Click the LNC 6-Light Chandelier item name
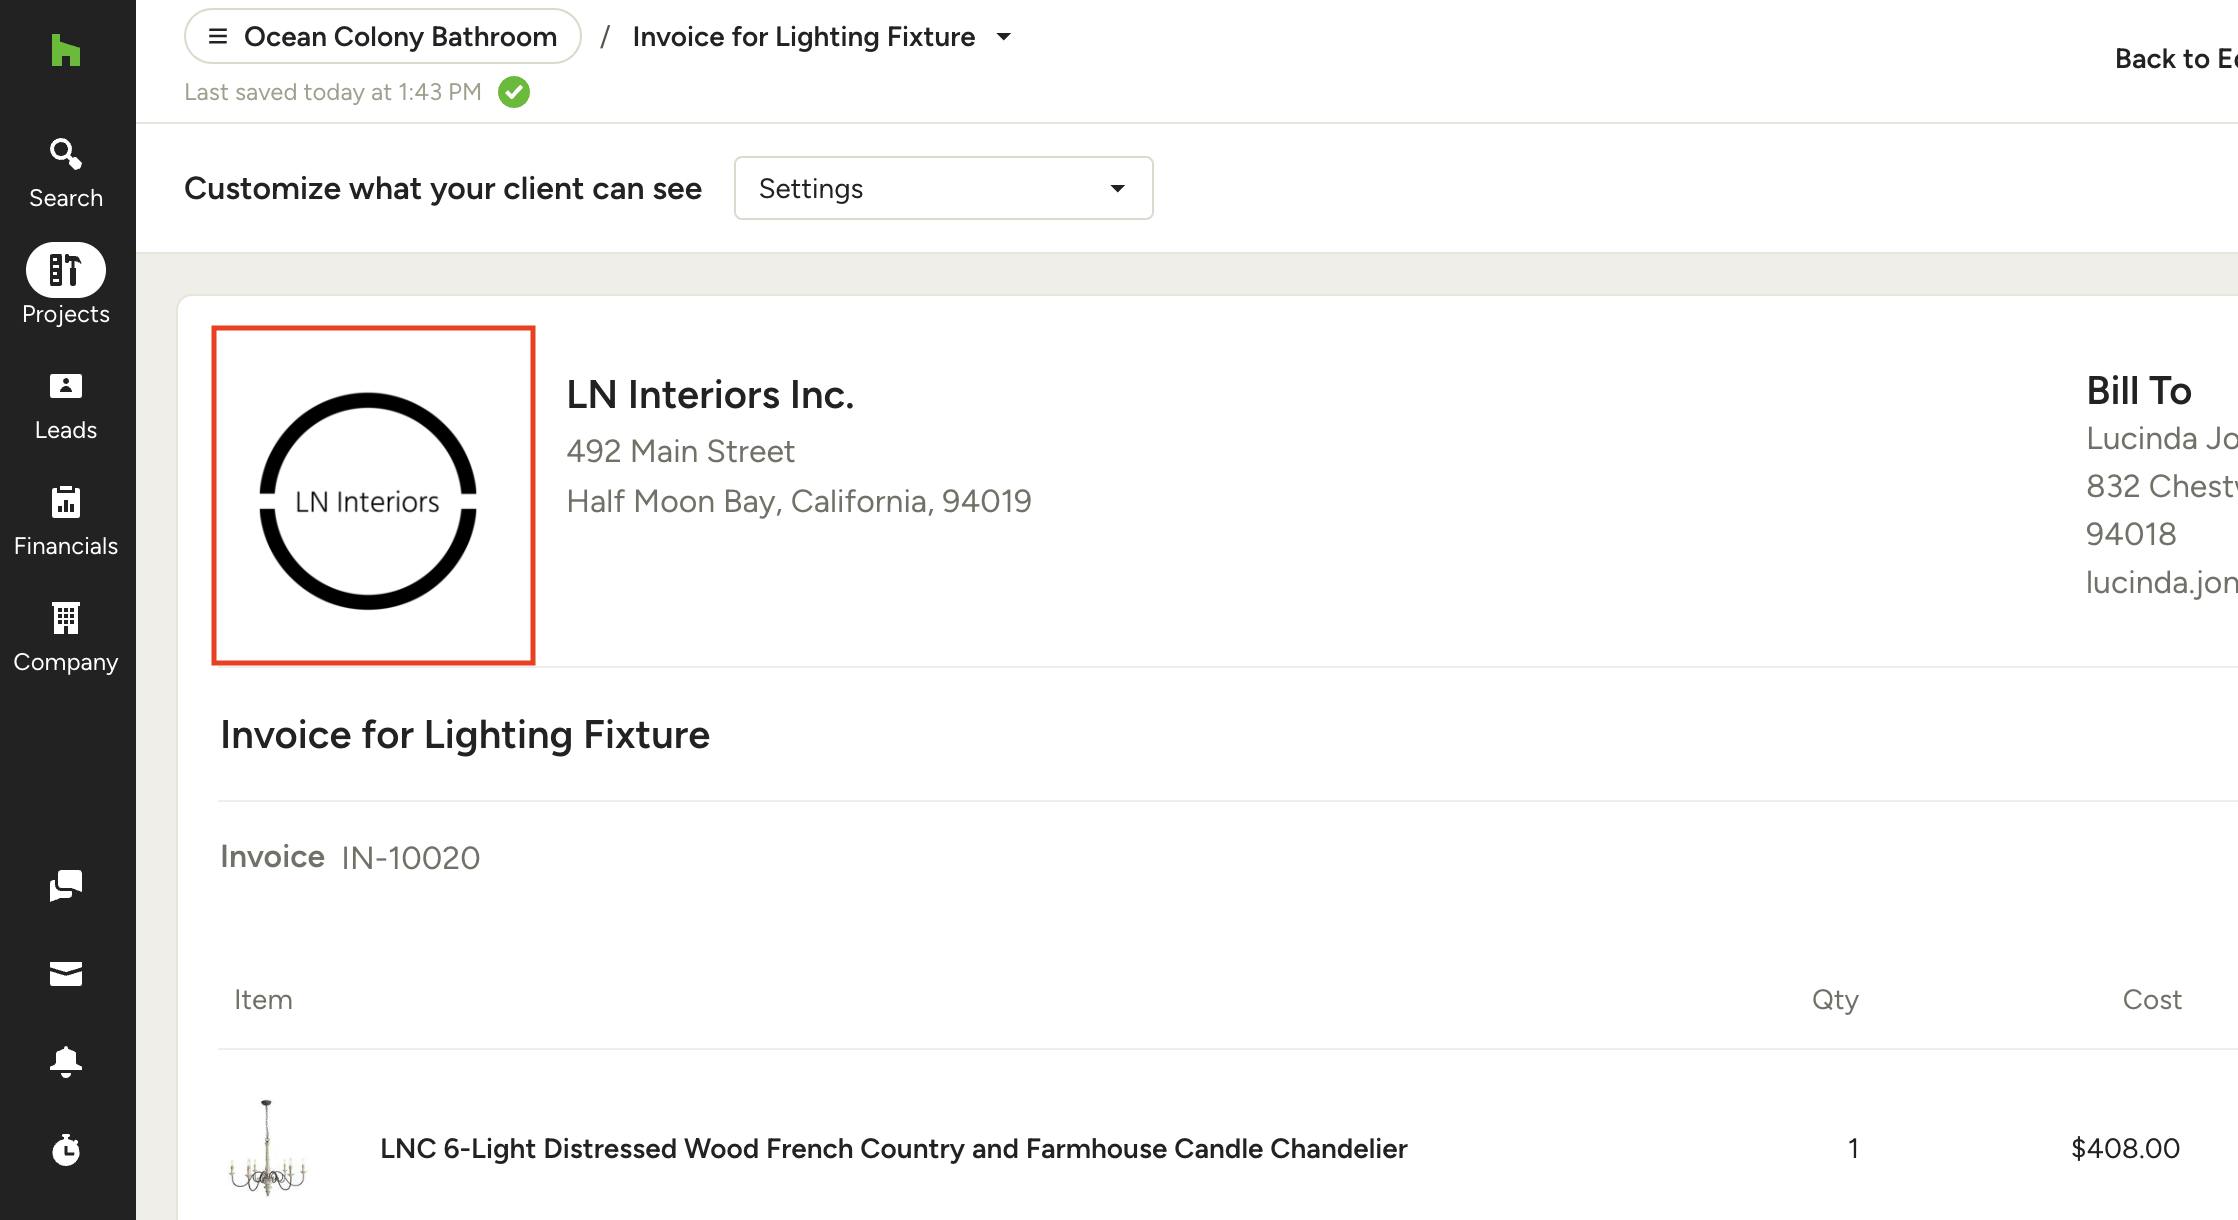The width and height of the screenshot is (2238, 1220). (x=893, y=1148)
